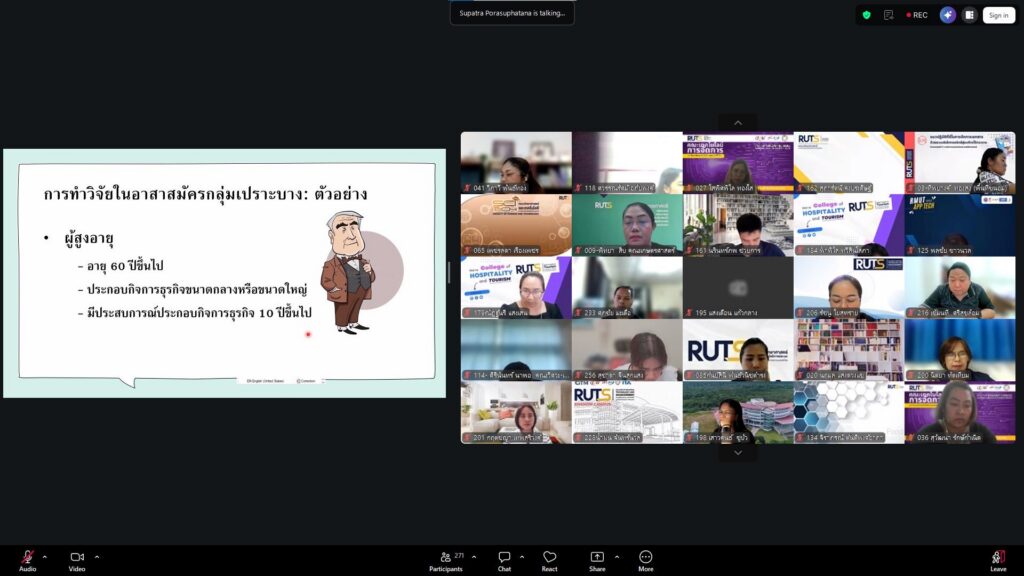This screenshot has width=1024, height=576.
Task: Click the Sign in button
Action: click(998, 15)
